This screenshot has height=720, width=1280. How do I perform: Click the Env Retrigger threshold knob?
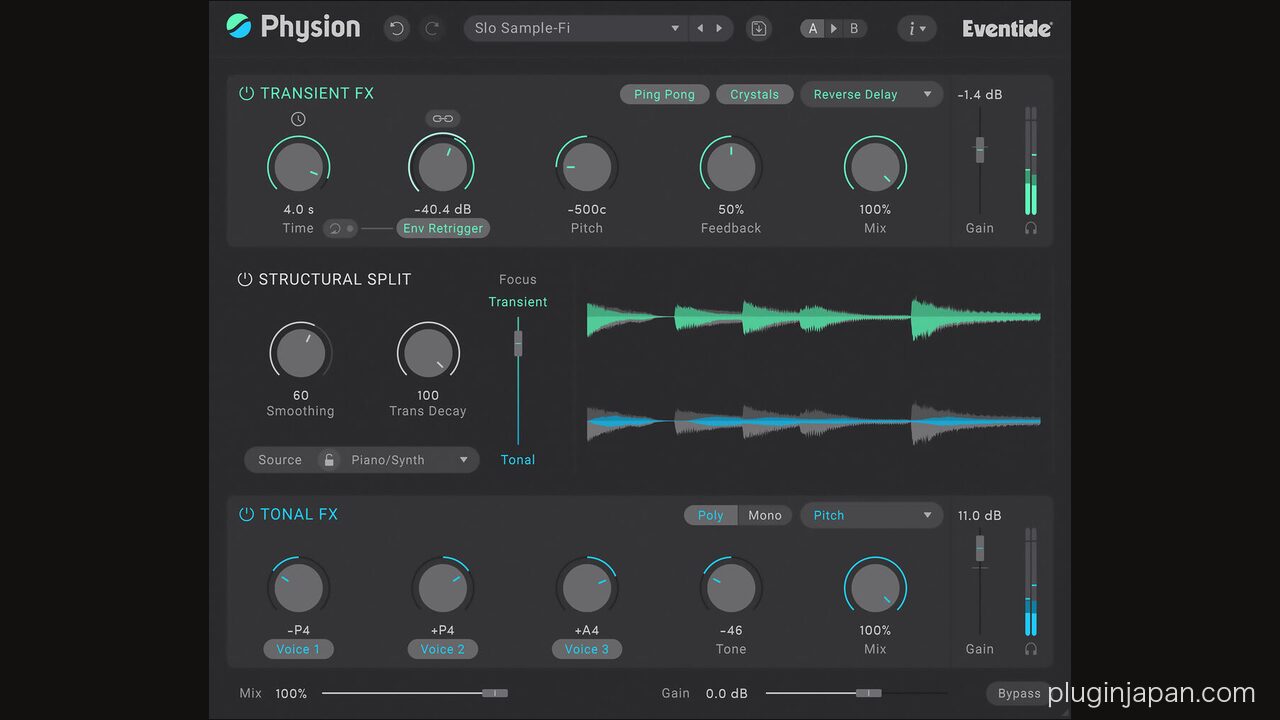tap(442, 166)
